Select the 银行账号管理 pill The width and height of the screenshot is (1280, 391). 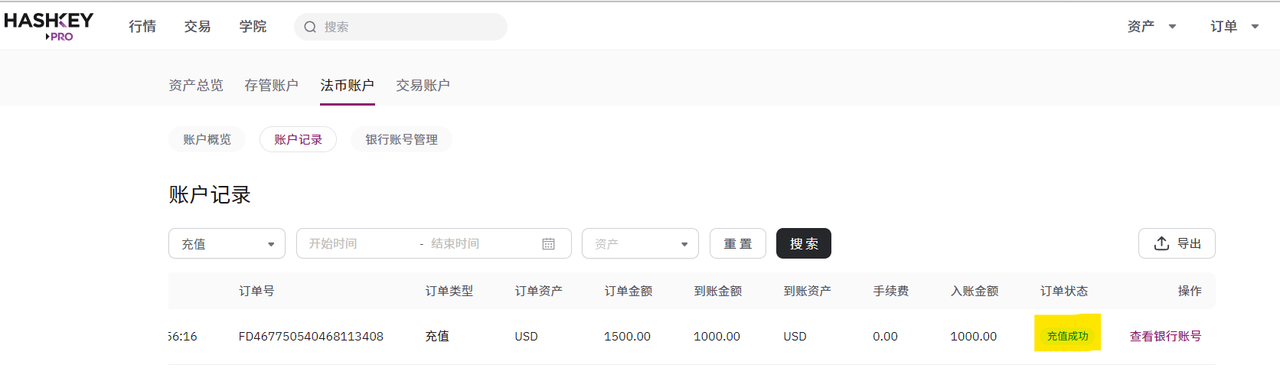click(x=401, y=140)
